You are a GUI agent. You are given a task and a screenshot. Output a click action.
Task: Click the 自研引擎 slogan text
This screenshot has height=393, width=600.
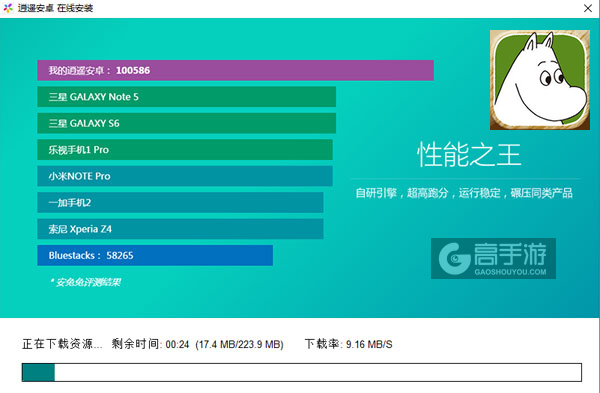click(464, 193)
